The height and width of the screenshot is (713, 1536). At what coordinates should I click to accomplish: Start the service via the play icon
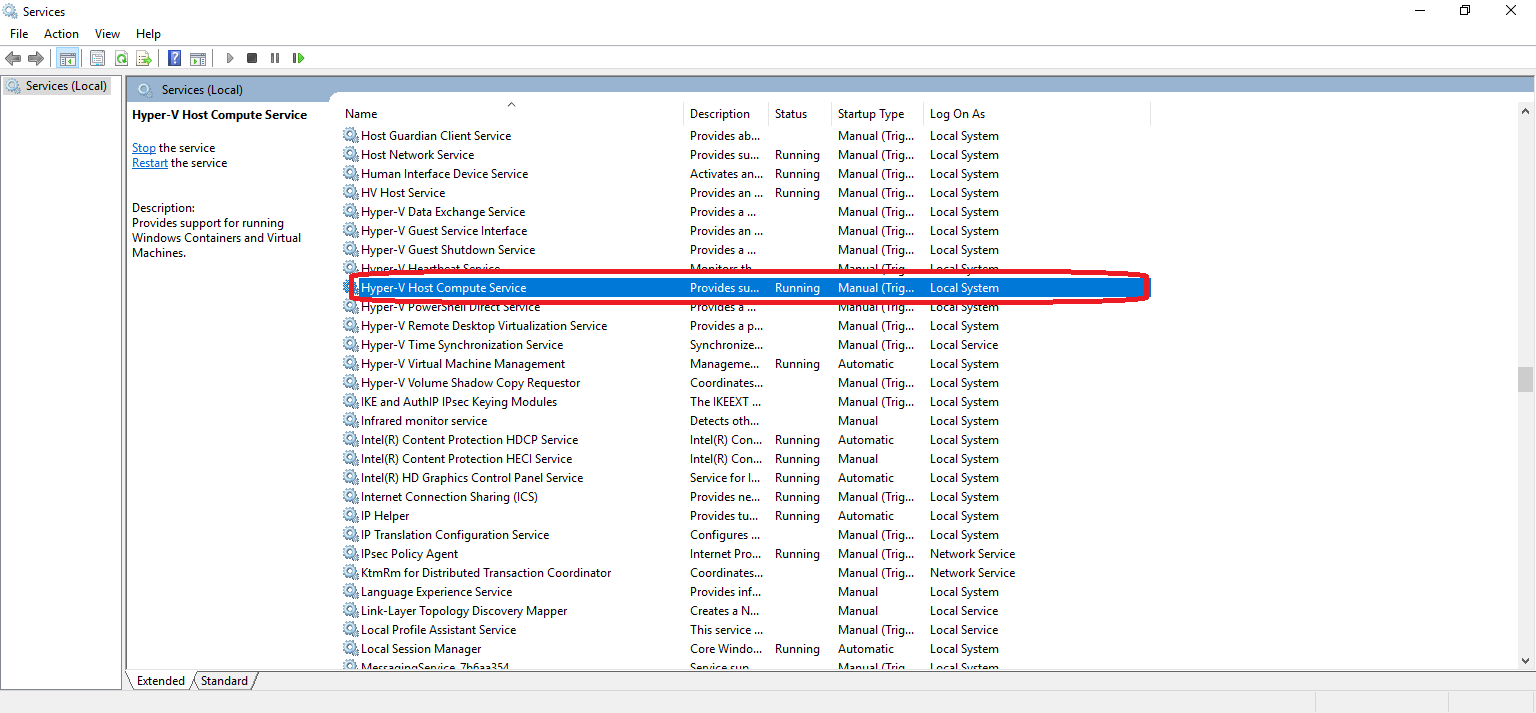click(229, 57)
